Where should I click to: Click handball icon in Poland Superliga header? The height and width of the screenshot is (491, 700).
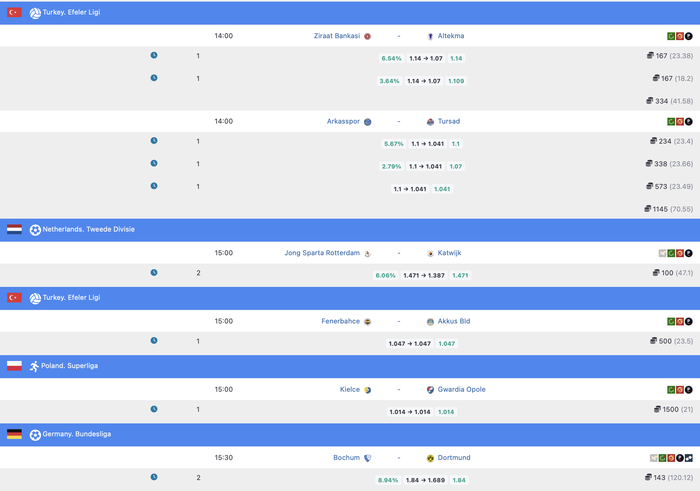(x=34, y=366)
